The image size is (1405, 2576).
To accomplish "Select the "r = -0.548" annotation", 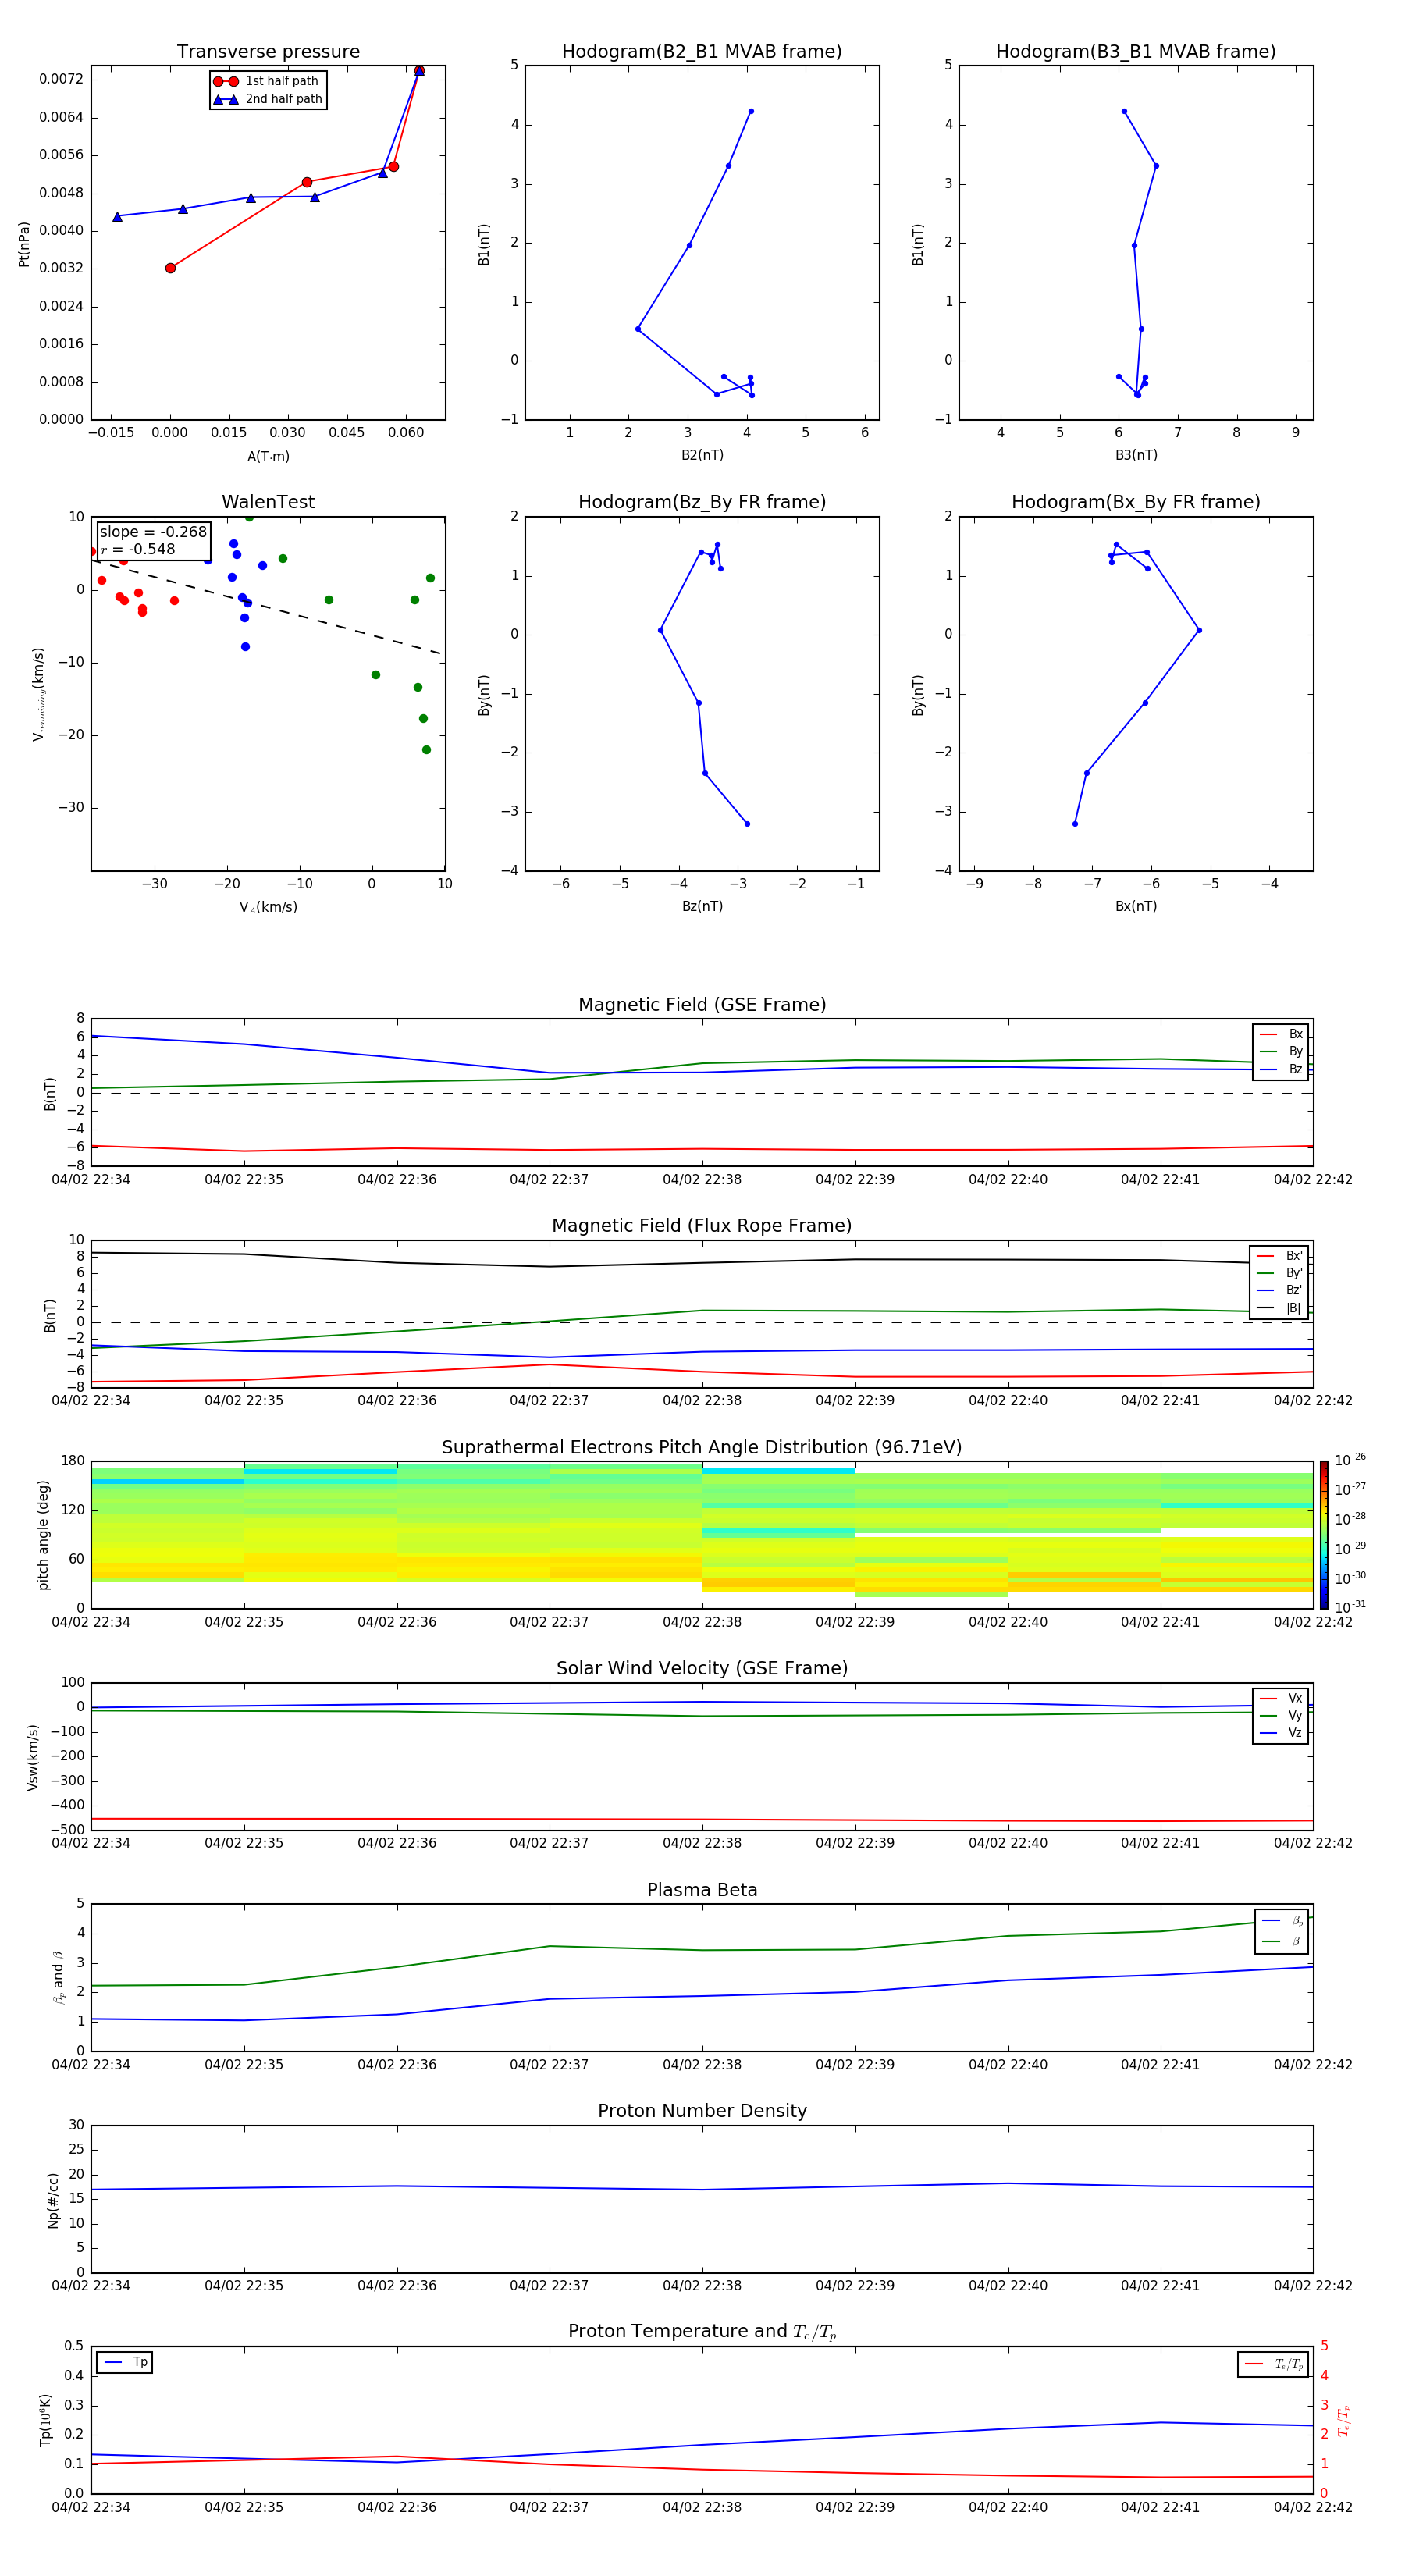I will tap(138, 549).
